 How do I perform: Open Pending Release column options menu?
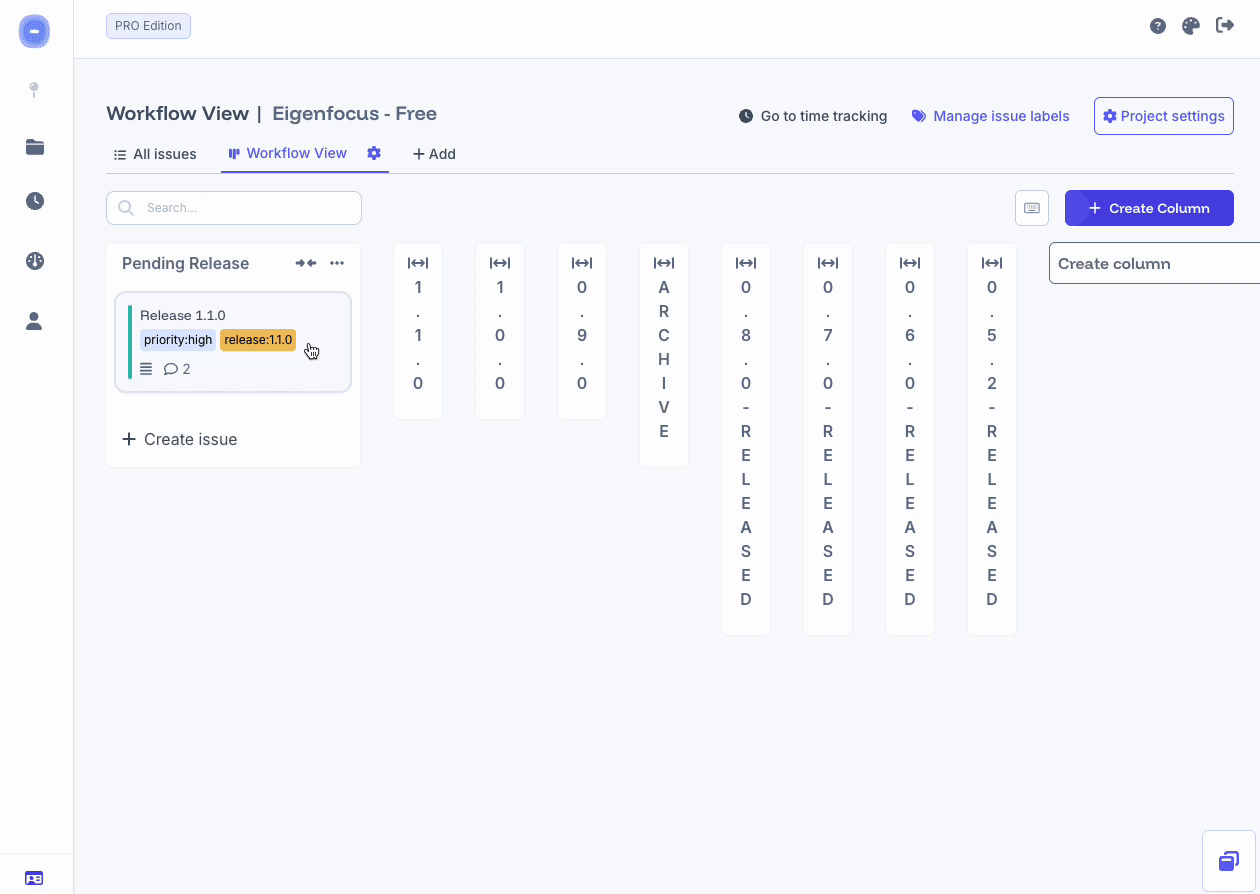point(337,263)
